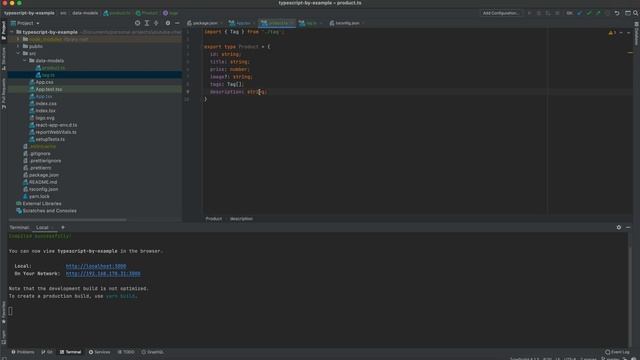
Task: Open react-app-env.d.ts in project tree
Action: [53, 125]
